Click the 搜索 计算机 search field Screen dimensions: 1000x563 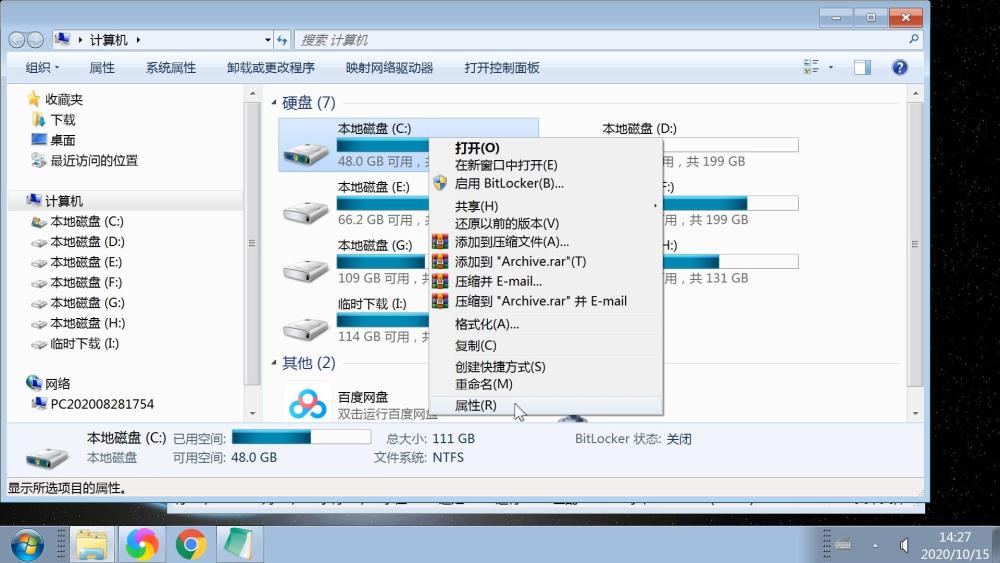pos(608,40)
